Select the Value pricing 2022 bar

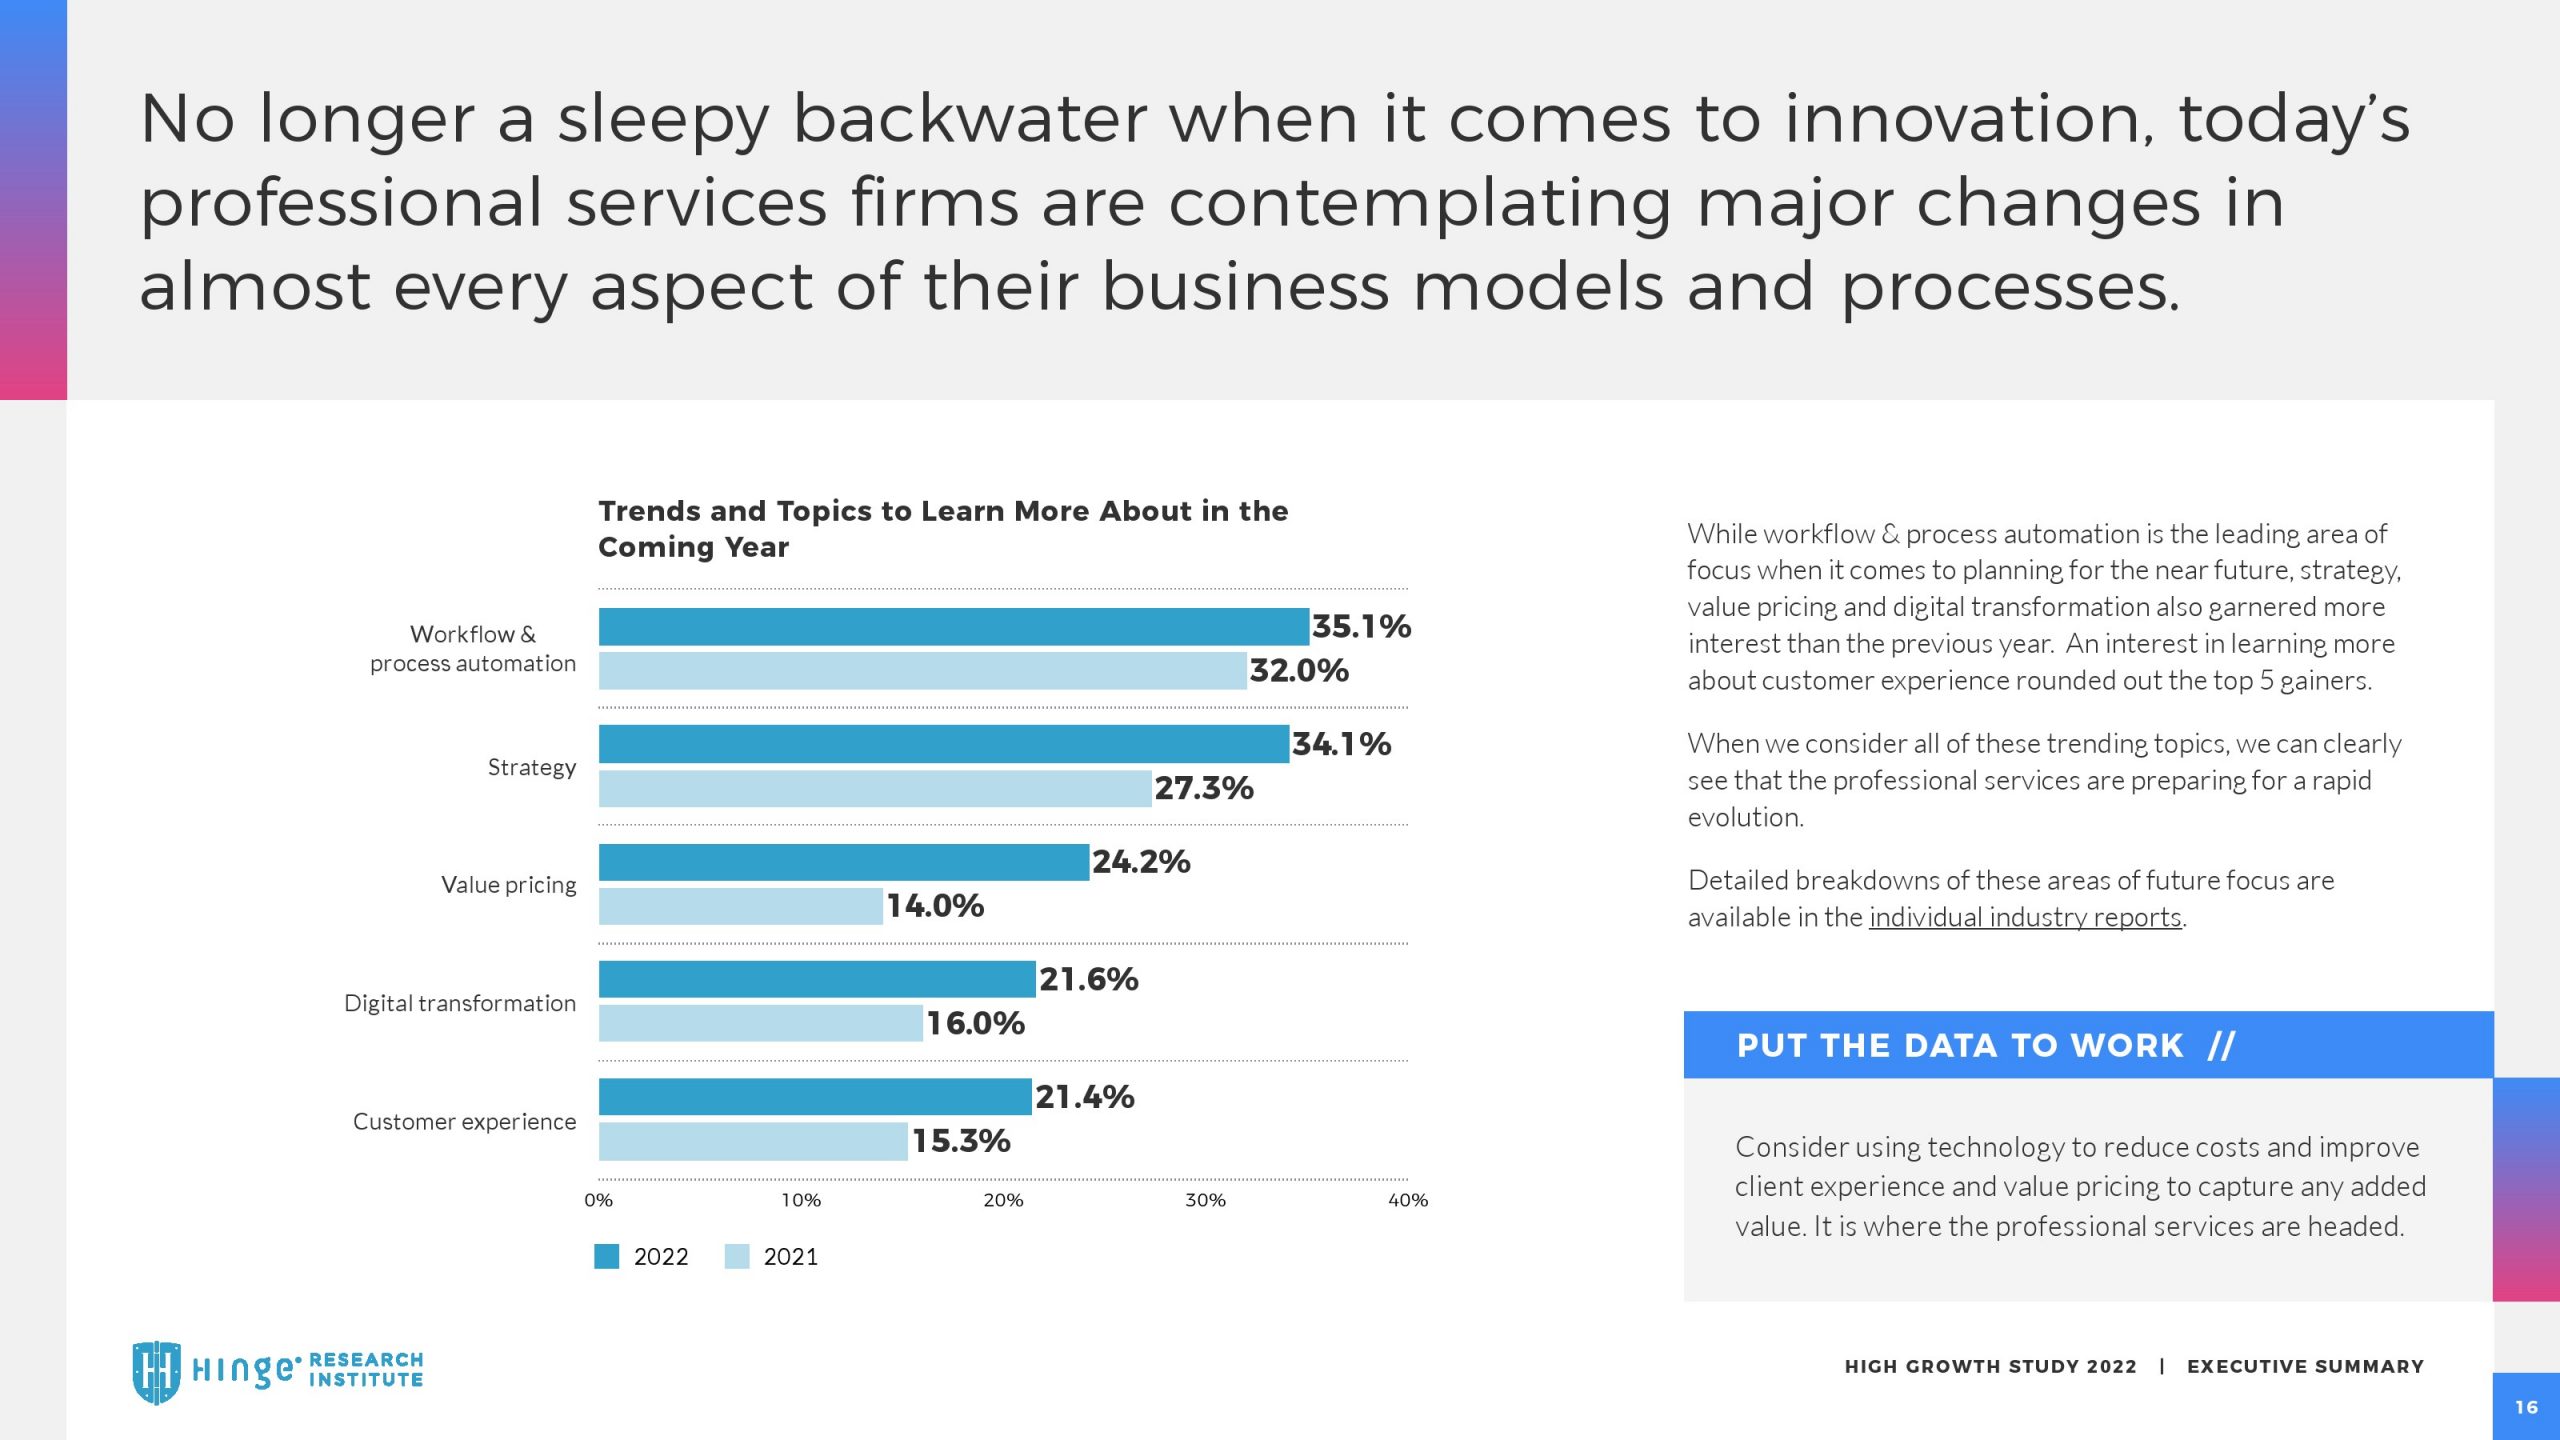(x=843, y=862)
